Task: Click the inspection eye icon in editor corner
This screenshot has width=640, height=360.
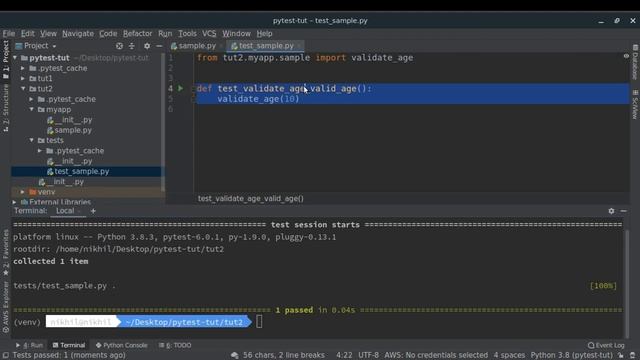Action: pyautogui.click(x=626, y=56)
